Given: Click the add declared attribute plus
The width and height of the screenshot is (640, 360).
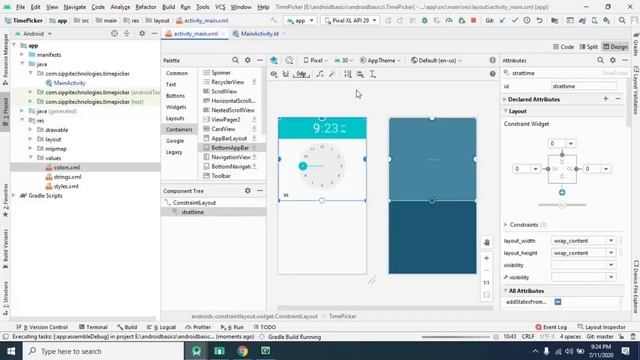Looking at the screenshot, I should pyautogui.click(x=606, y=99).
